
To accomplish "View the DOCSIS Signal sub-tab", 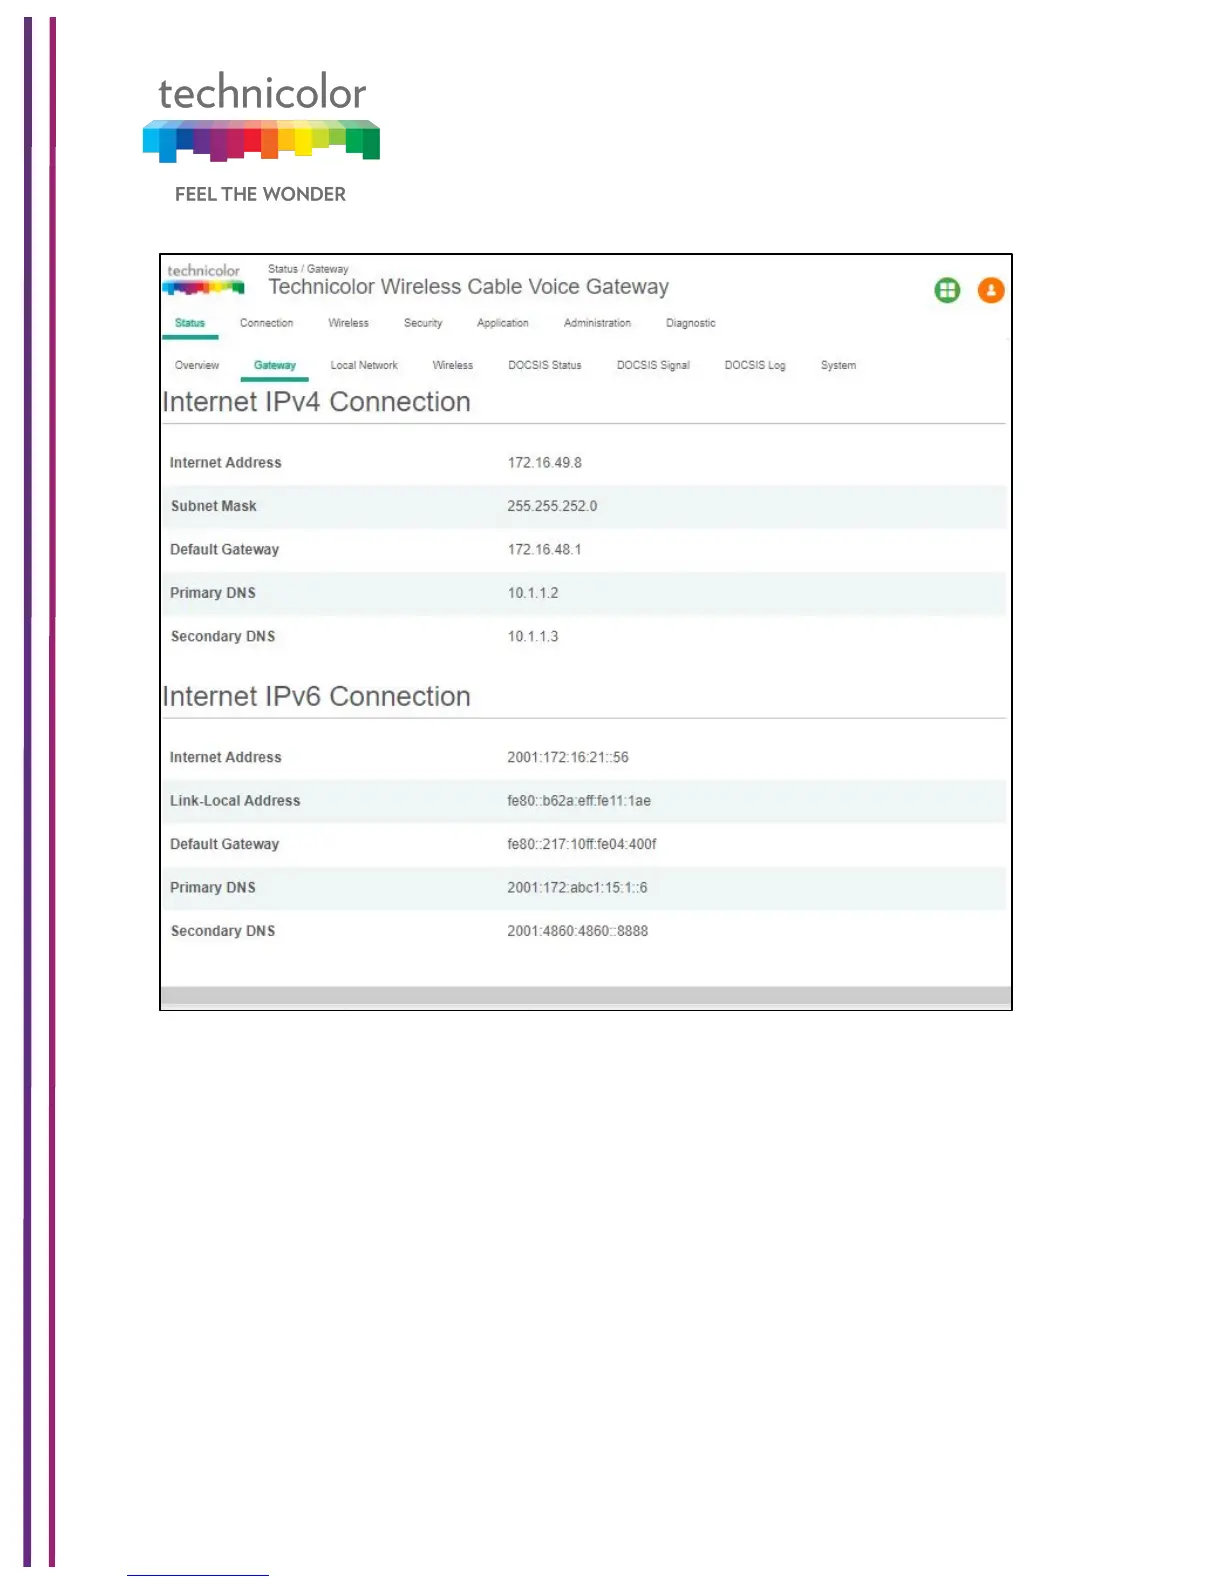I will 653,365.
